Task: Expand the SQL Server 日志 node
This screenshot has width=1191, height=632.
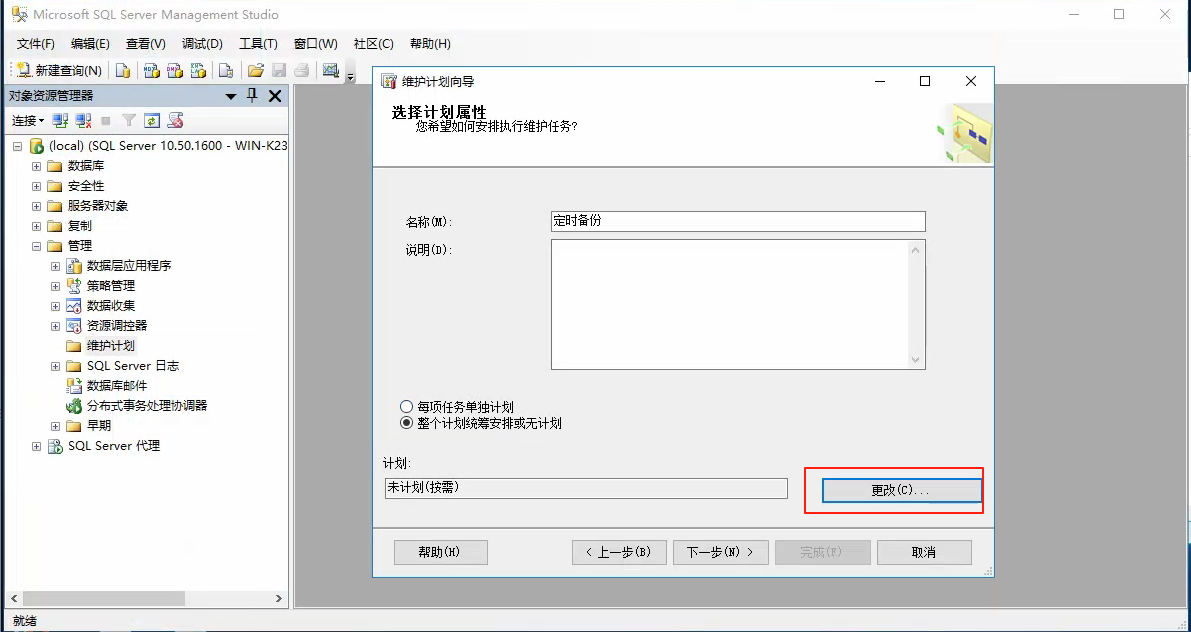Action: [54, 365]
